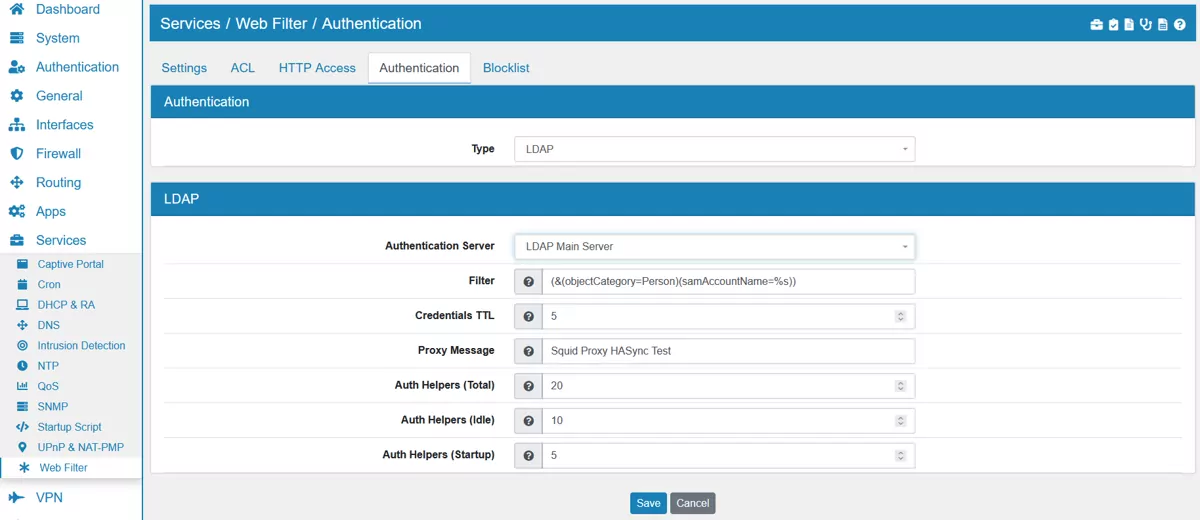Click the Interfaces network icon in sidebar
Screen dimensions: 1200x520
pos(16,125)
